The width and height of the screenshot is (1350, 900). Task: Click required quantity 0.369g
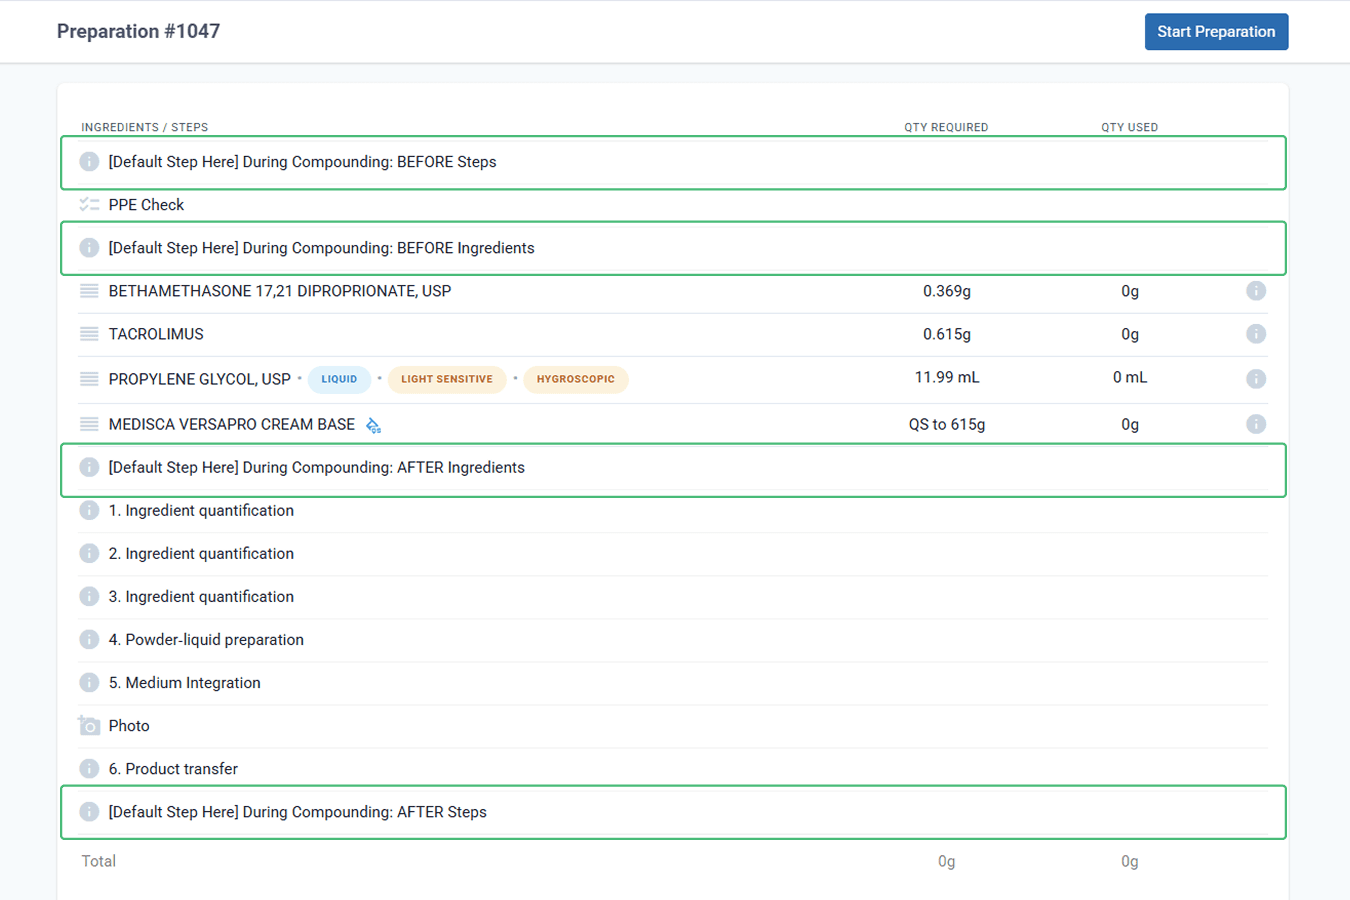click(x=947, y=291)
